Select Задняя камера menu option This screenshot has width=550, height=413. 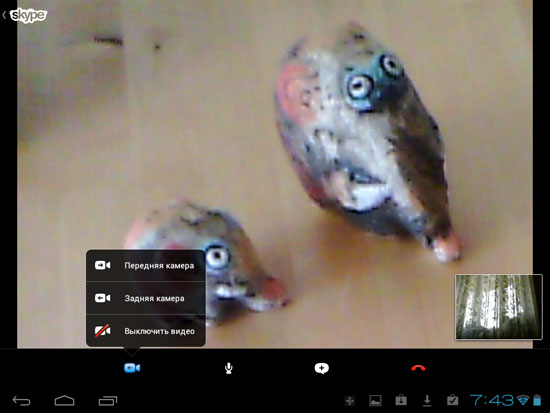point(146,298)
